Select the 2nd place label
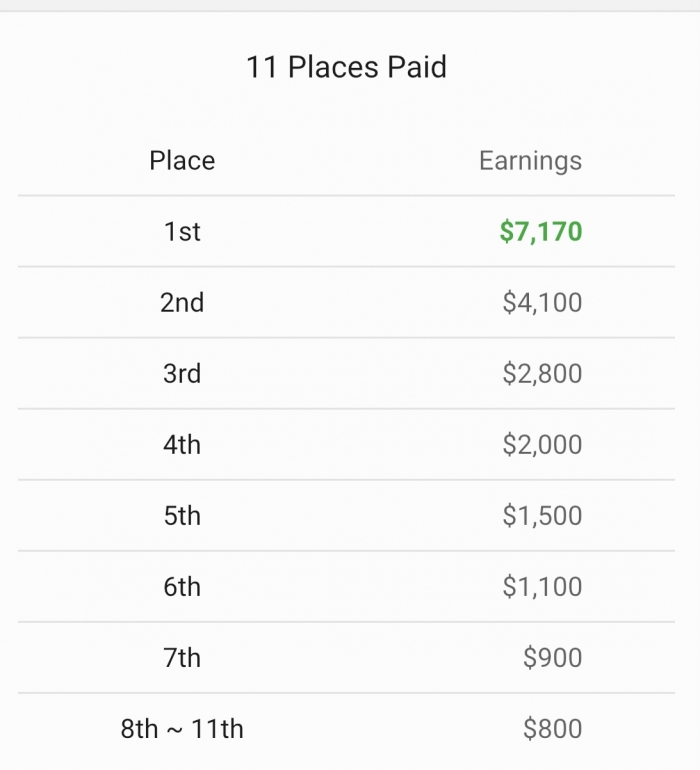Image resolution: width=700 pixels, height=770 pixels. click(182, 303)
